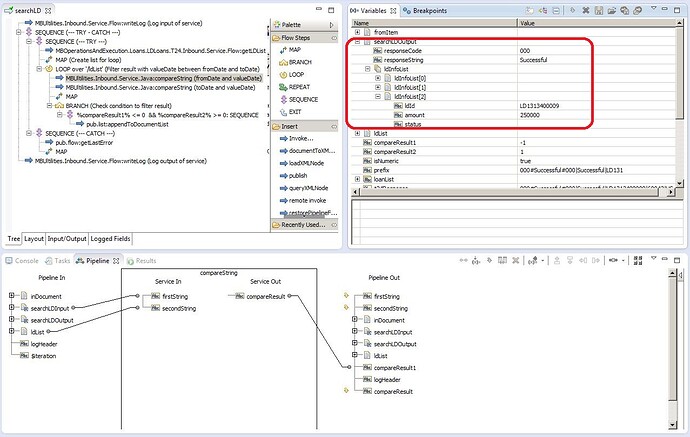This screenshot has height=437, width=690.
Task: Select the MAP flow step in the palette
Action: coord(290,50)
